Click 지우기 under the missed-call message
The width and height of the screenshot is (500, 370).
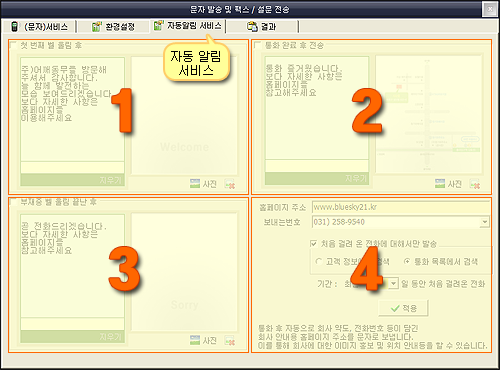72,337
